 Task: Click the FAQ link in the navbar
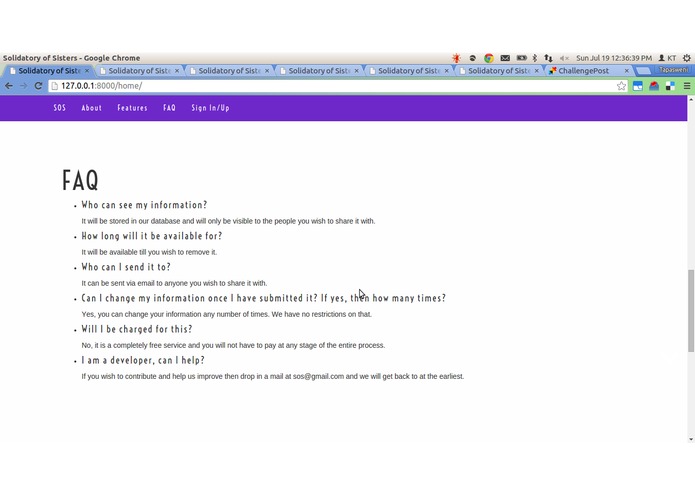[x=169, y=108]
